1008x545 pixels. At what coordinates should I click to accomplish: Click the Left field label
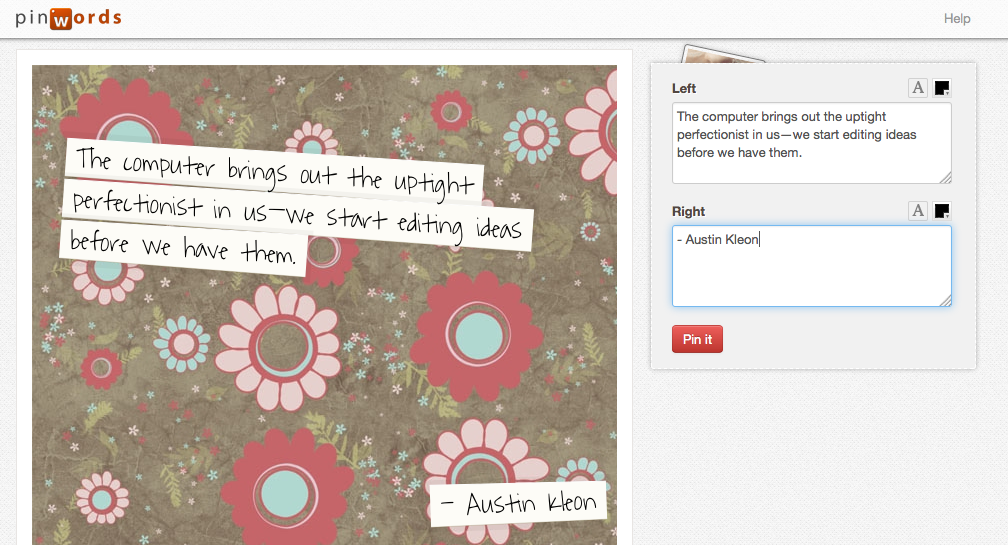pyautogui.click(x=684, y=89)
